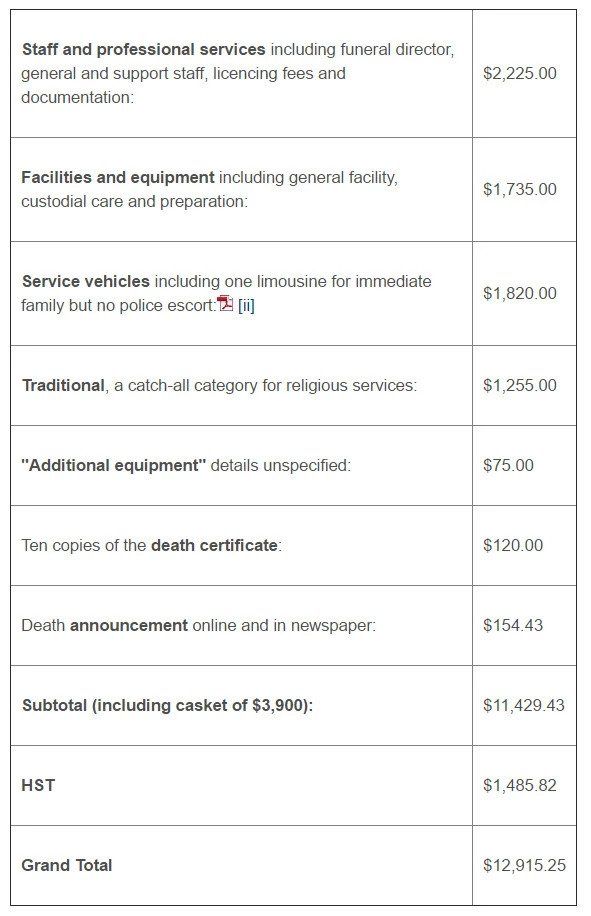The image size is (591, 916).
Task: Click the $1,255.00 traditional services price
Action: point(520,386)
